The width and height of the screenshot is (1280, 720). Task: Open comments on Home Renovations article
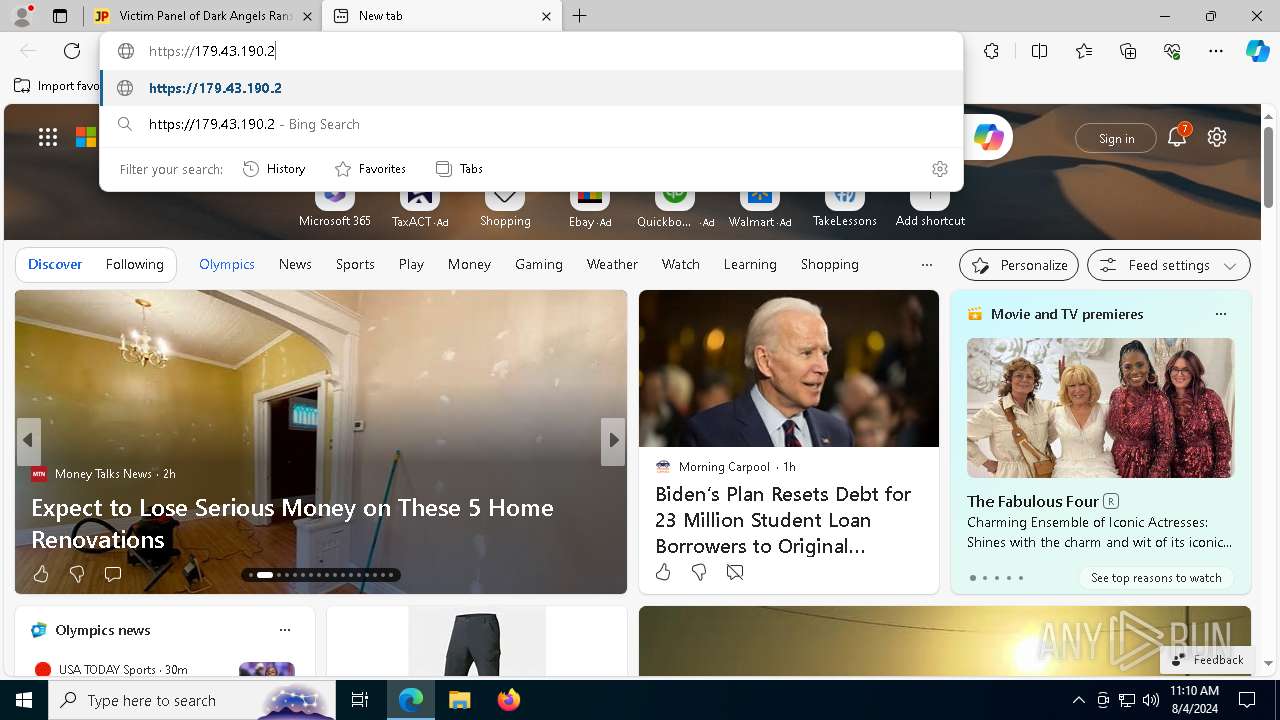(113, 574)
